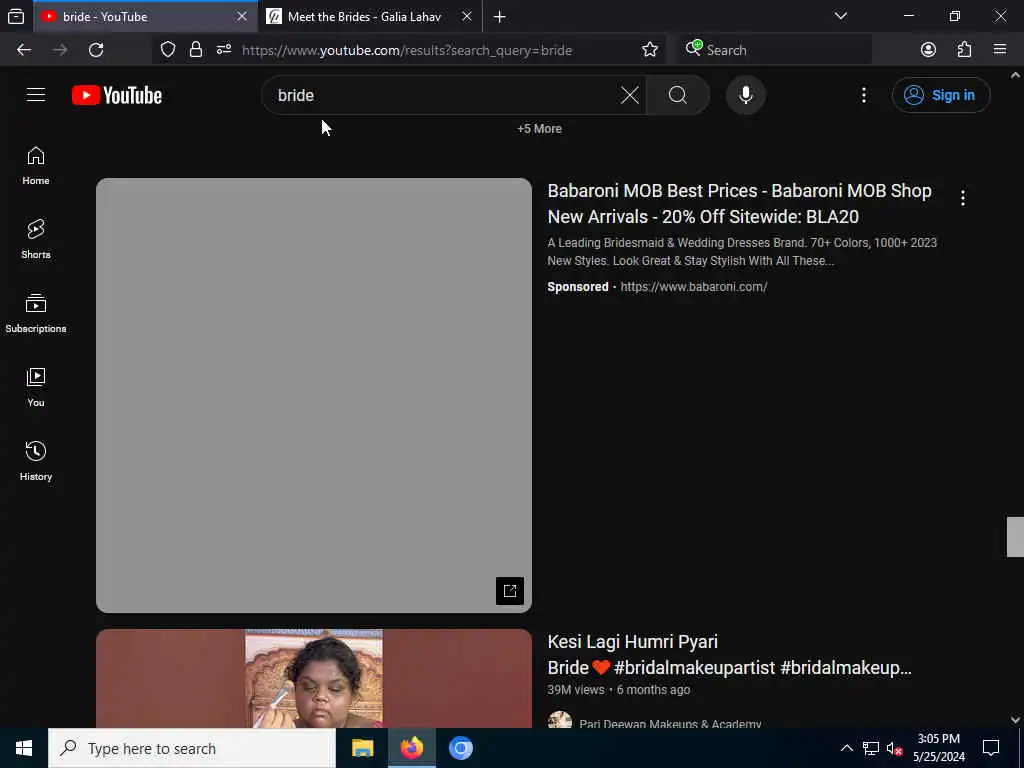Clear the bride search text with X
This screenshot has width=1024, height=768.
tap(630, 95)
